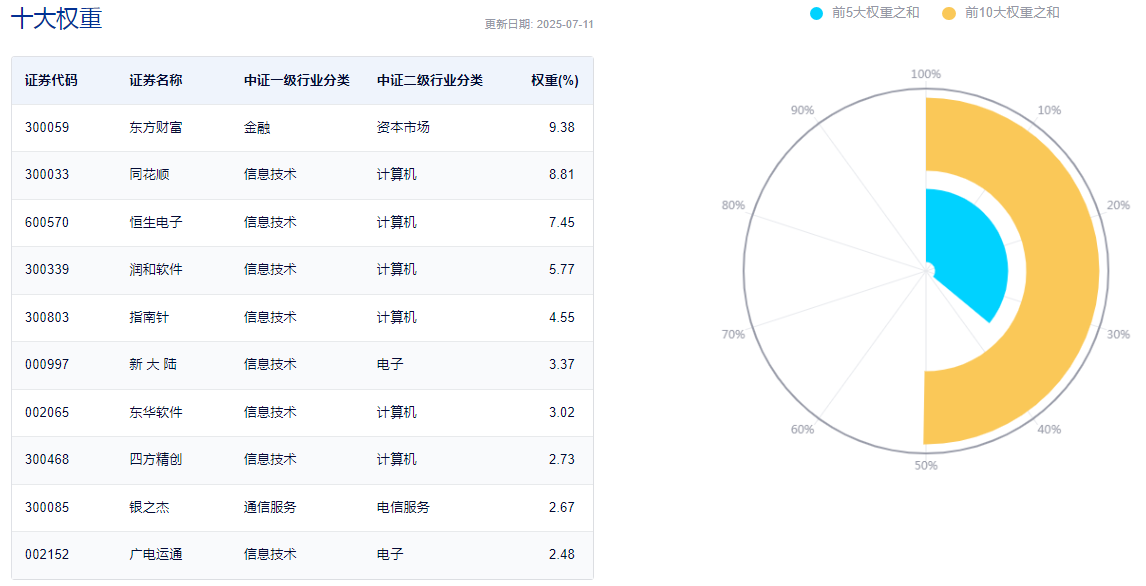Open the 同花顺 stock name
This screenshot has width=1146, height=586.
pyautogui.click(x=149, y=175)
